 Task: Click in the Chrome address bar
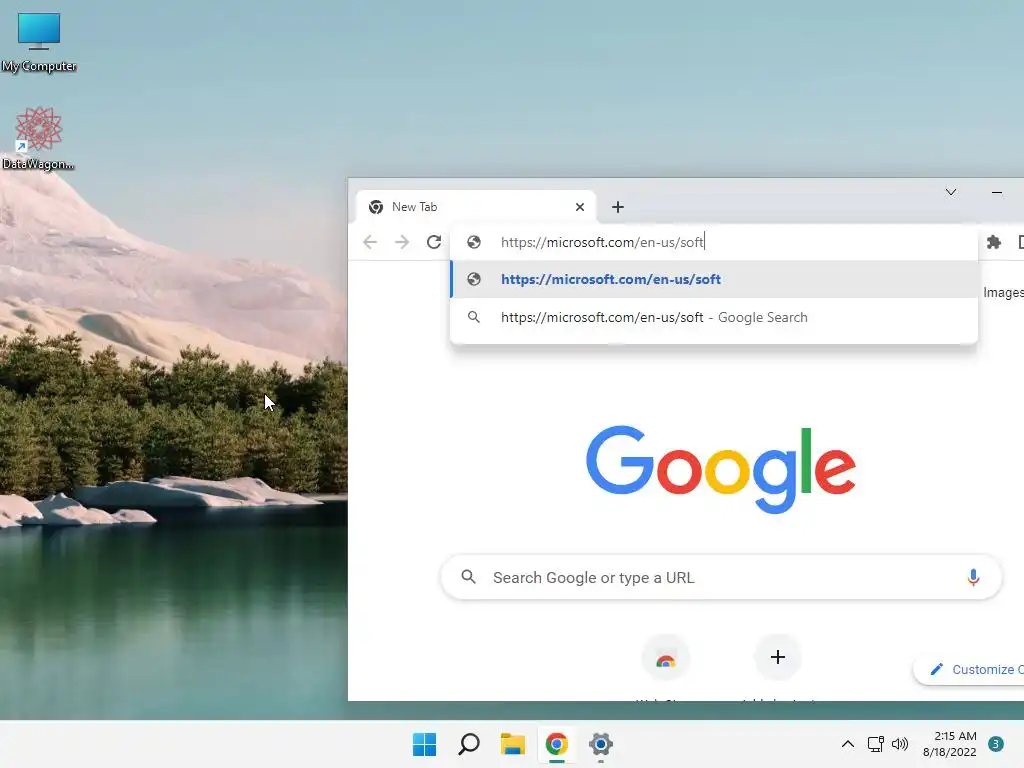tap(714, 242)
